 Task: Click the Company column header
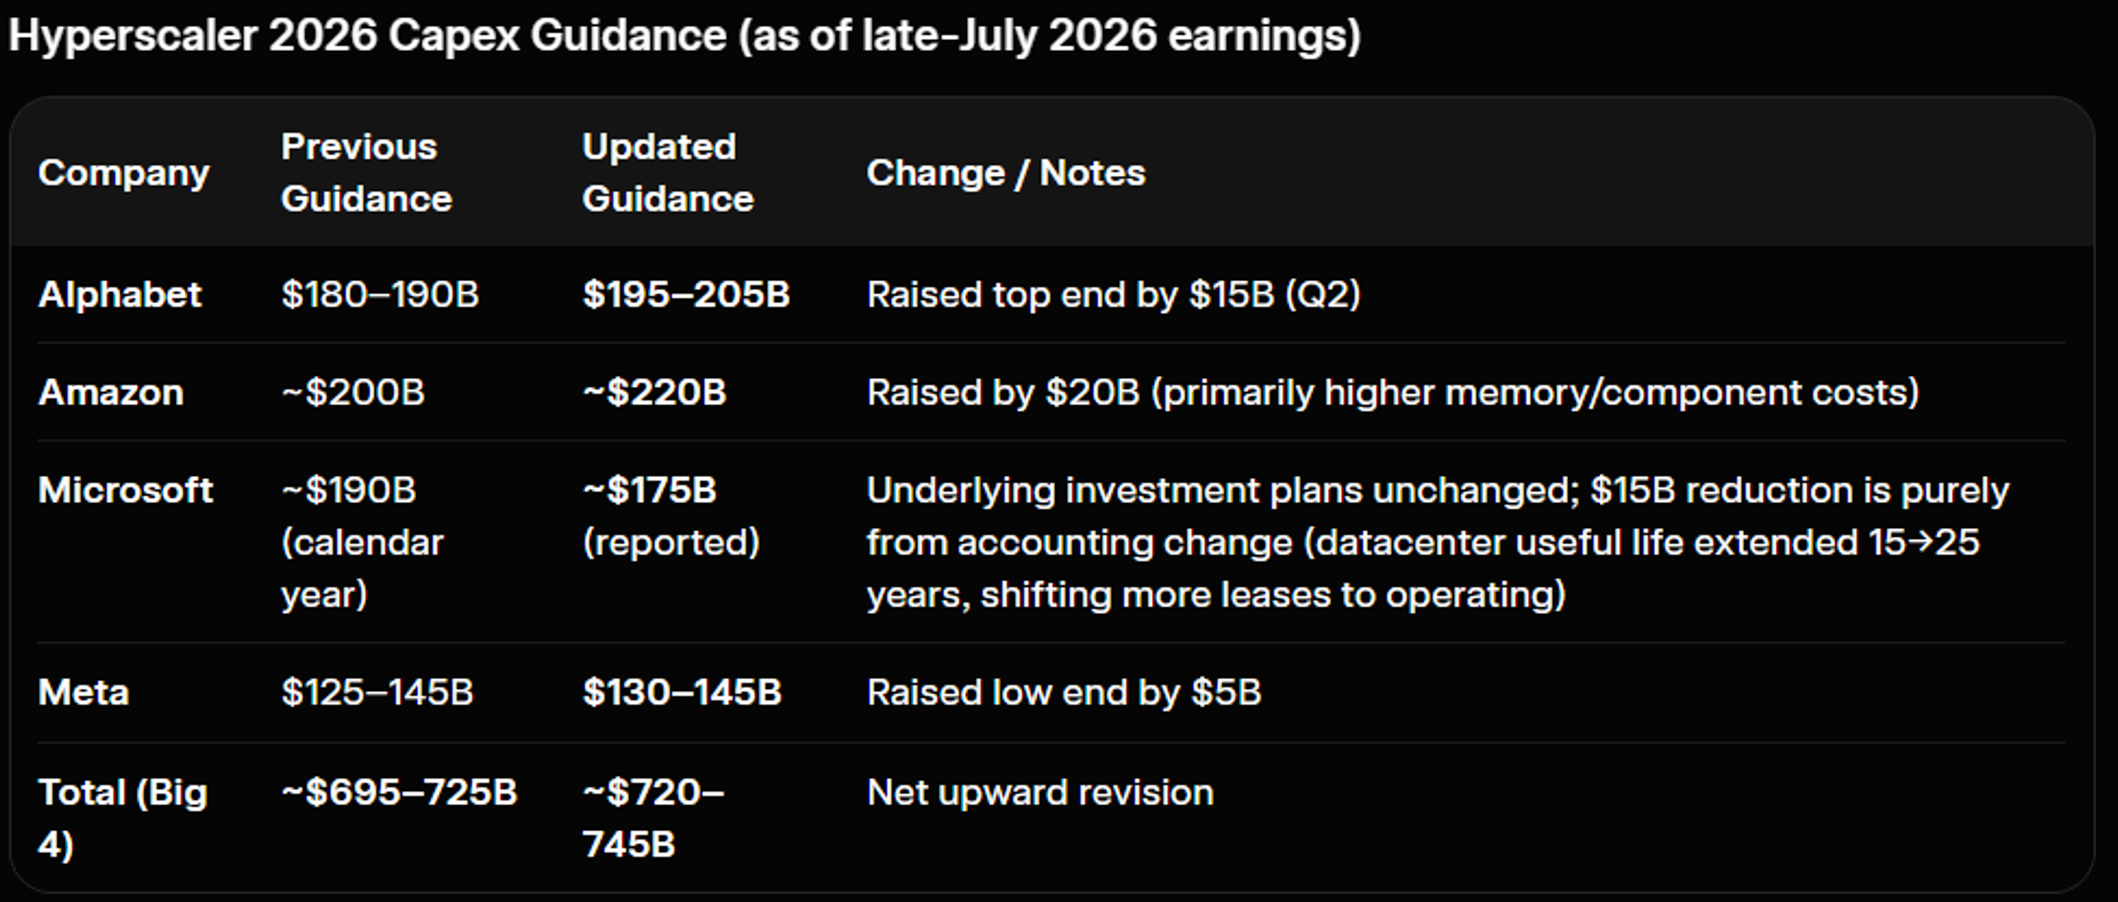tap(123, 173)
